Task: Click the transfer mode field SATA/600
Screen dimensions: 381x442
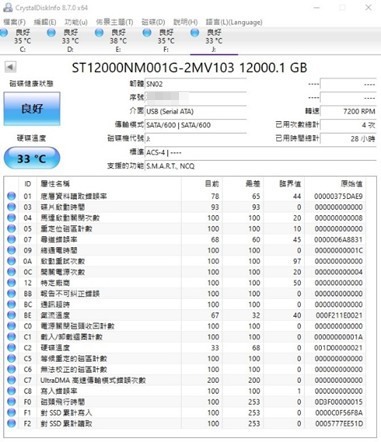Action: tap(196, 125)
